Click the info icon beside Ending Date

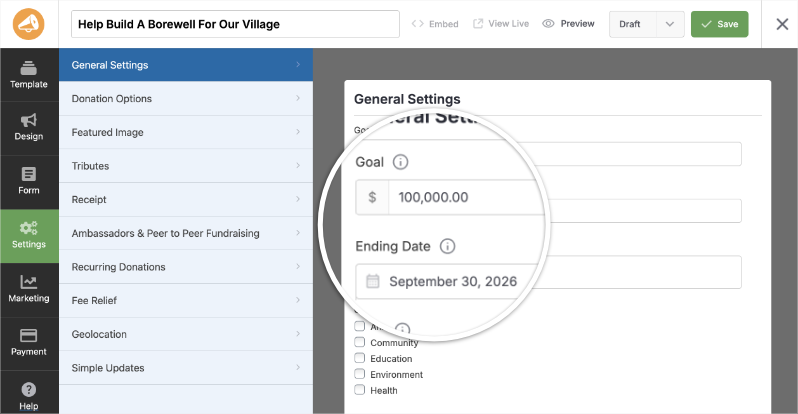click(x=447, y=246)
